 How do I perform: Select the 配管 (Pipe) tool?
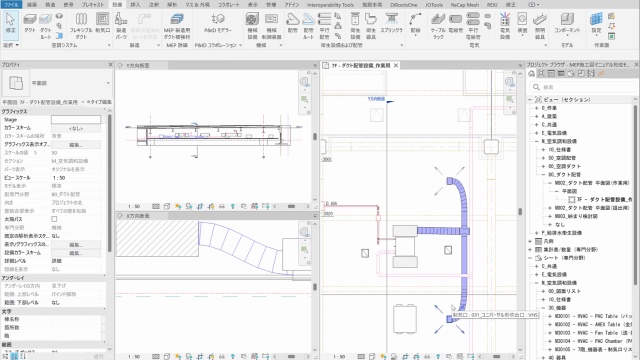[x=292, y=23]
